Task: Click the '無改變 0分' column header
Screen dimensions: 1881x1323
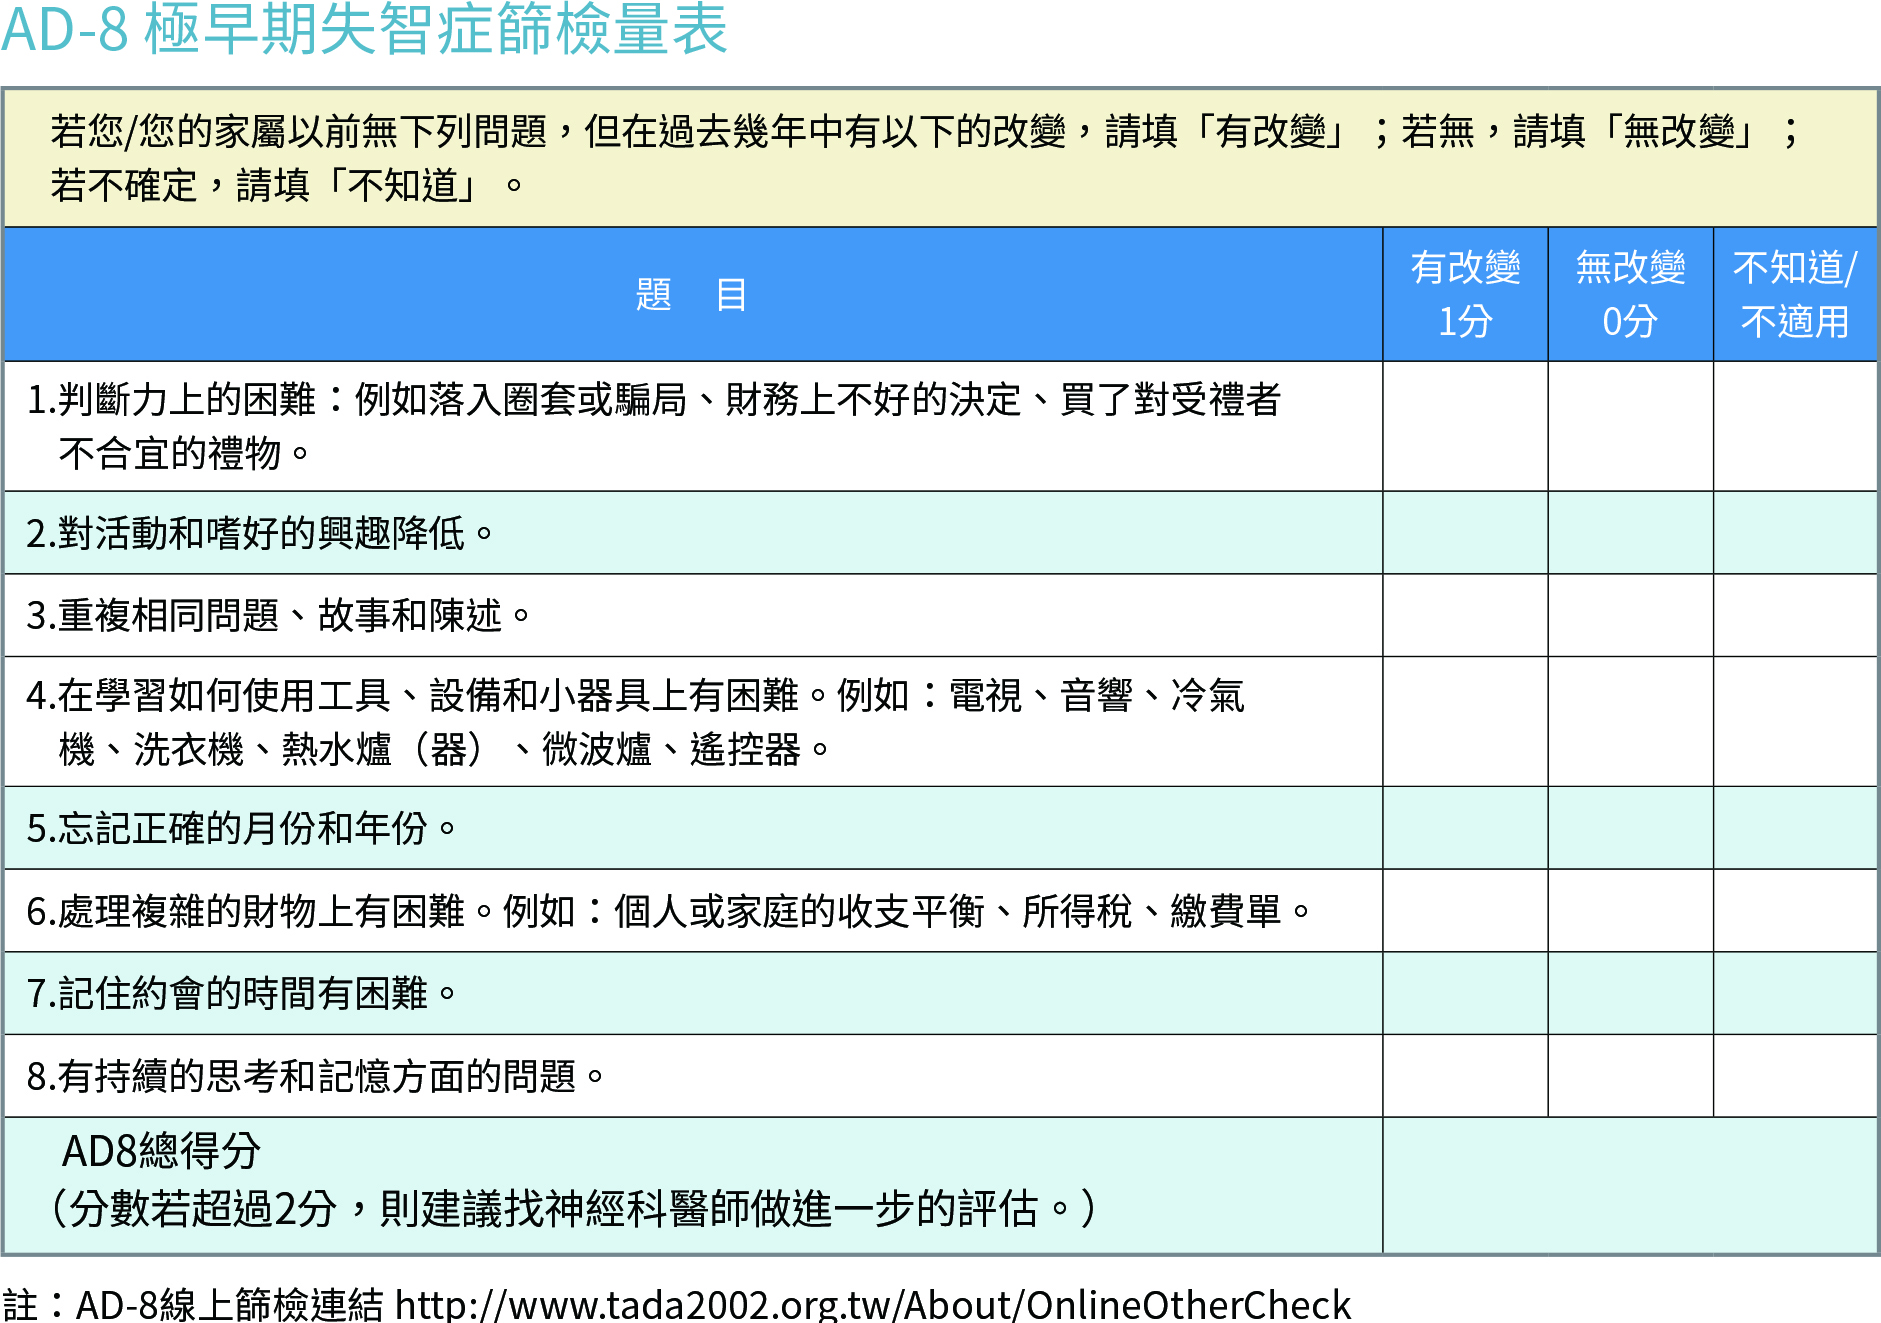Action: [x=1630, y=295]
